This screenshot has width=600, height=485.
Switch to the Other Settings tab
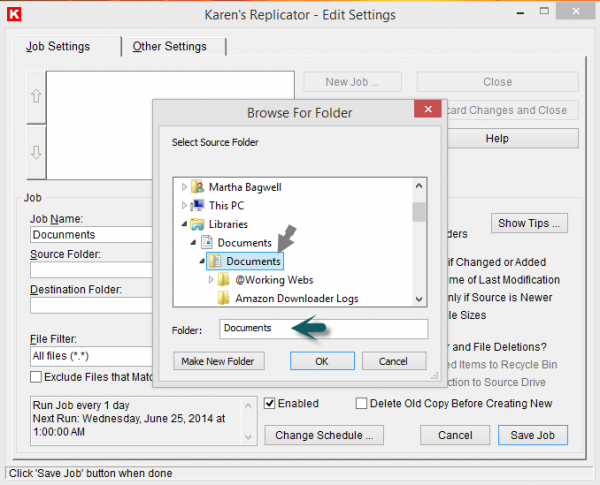click(x=170, y=47)
